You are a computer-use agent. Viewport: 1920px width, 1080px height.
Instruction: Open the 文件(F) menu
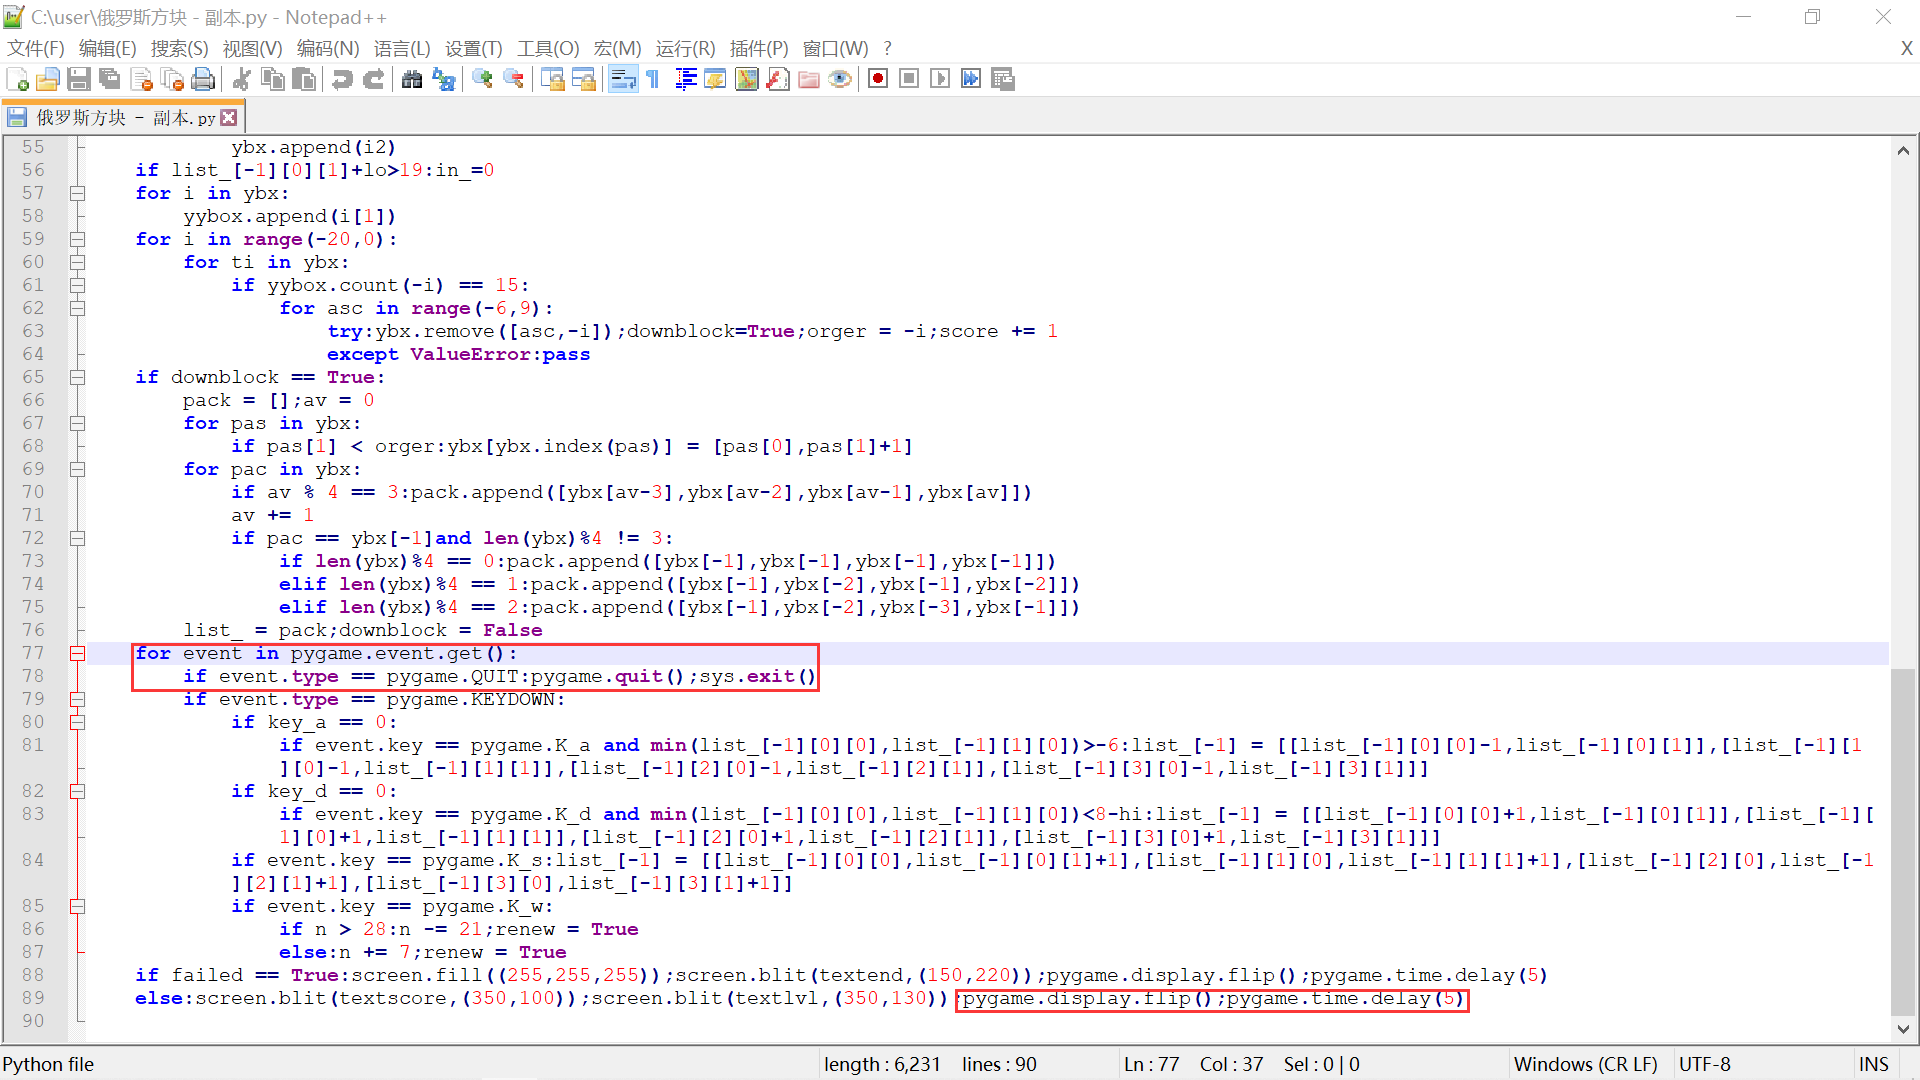[x=35, y=49]
